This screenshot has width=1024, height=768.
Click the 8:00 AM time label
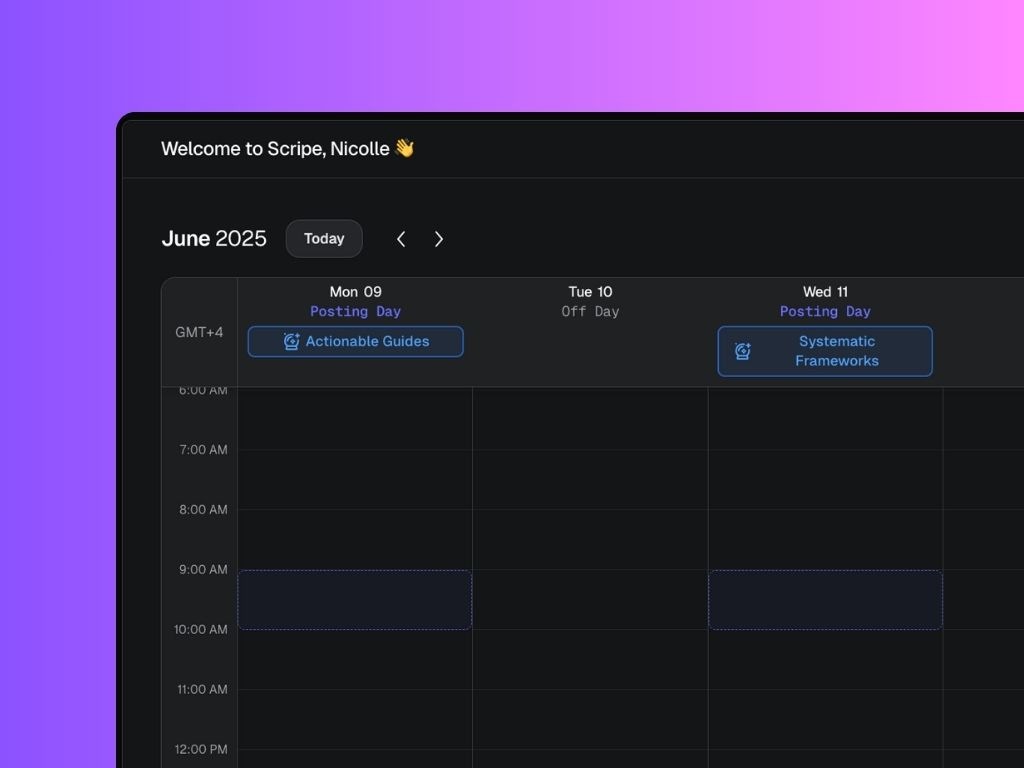pos(203,509)
